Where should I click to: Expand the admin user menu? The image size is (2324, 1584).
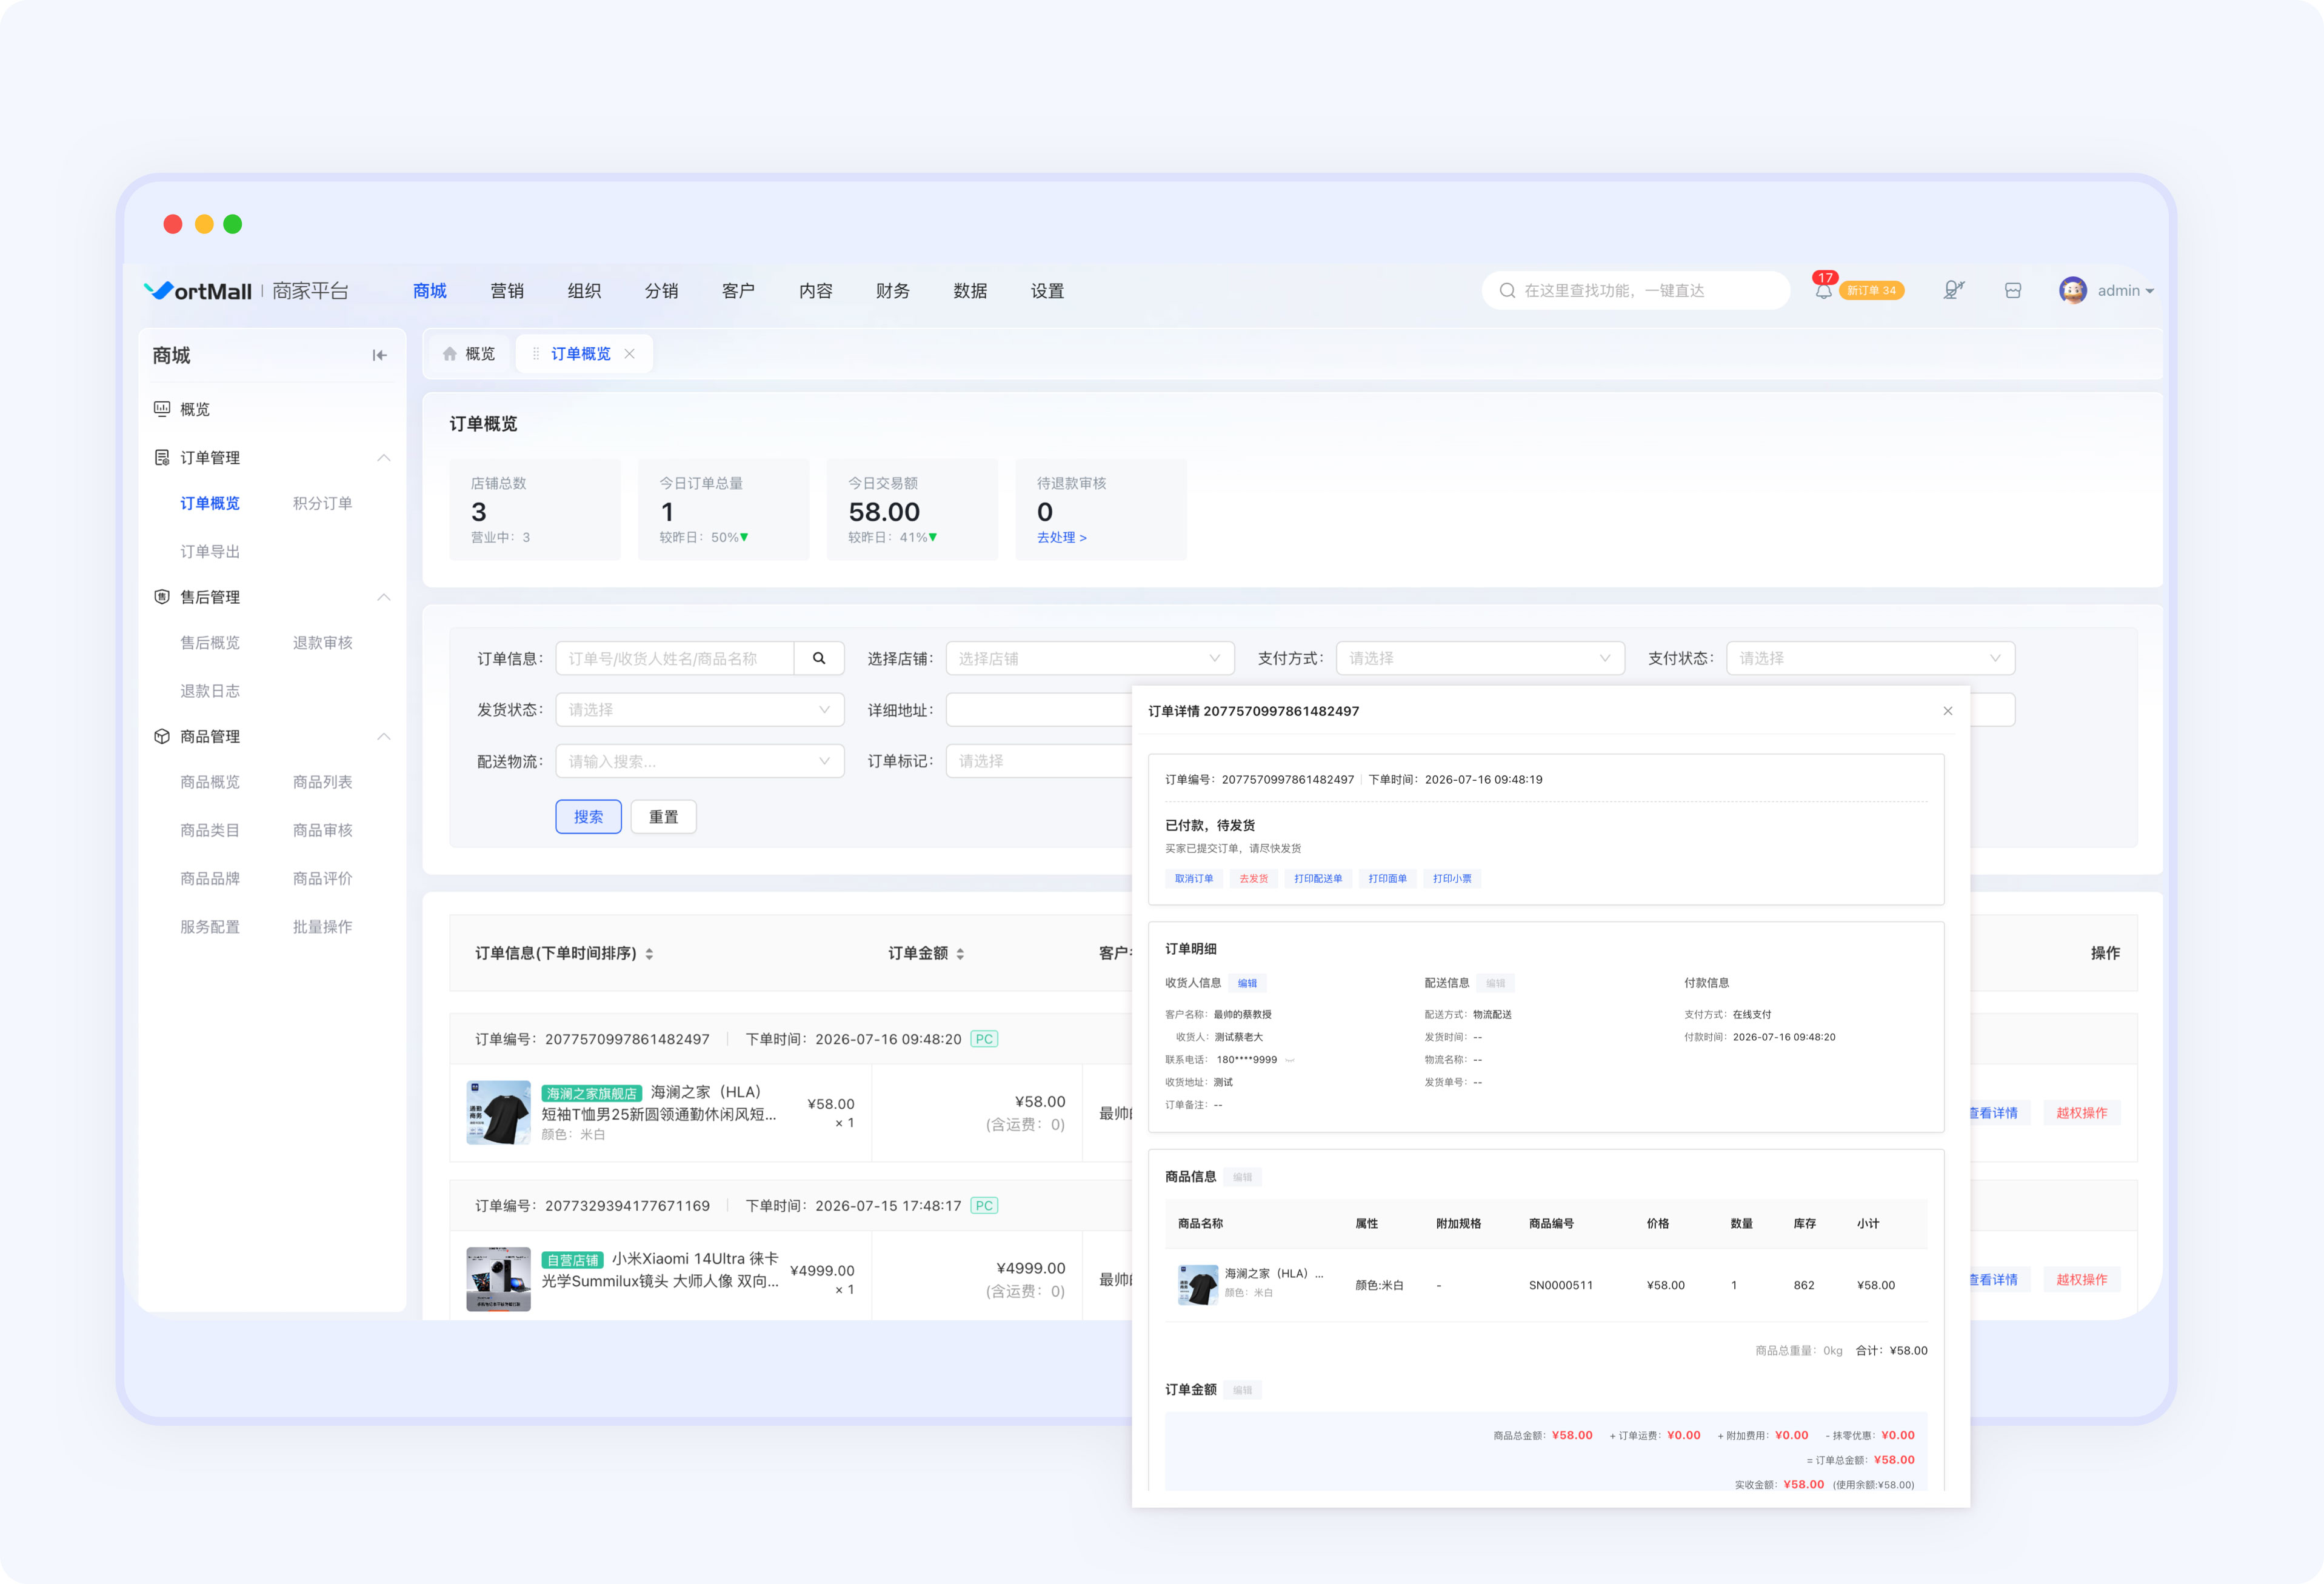[2107, 290]
